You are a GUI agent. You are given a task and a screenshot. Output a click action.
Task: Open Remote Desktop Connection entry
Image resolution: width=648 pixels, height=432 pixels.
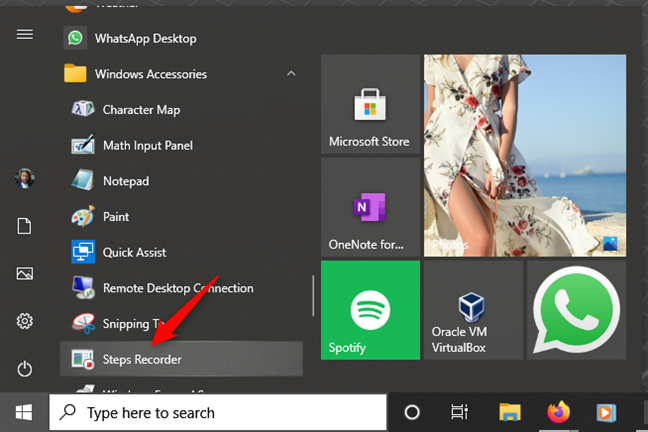click(182, 288)
